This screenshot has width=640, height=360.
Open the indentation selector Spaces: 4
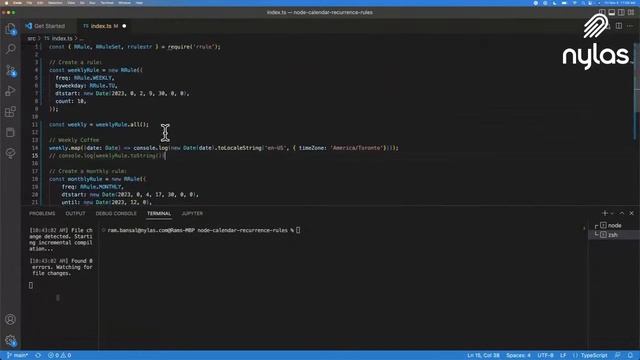click(518, 355)
